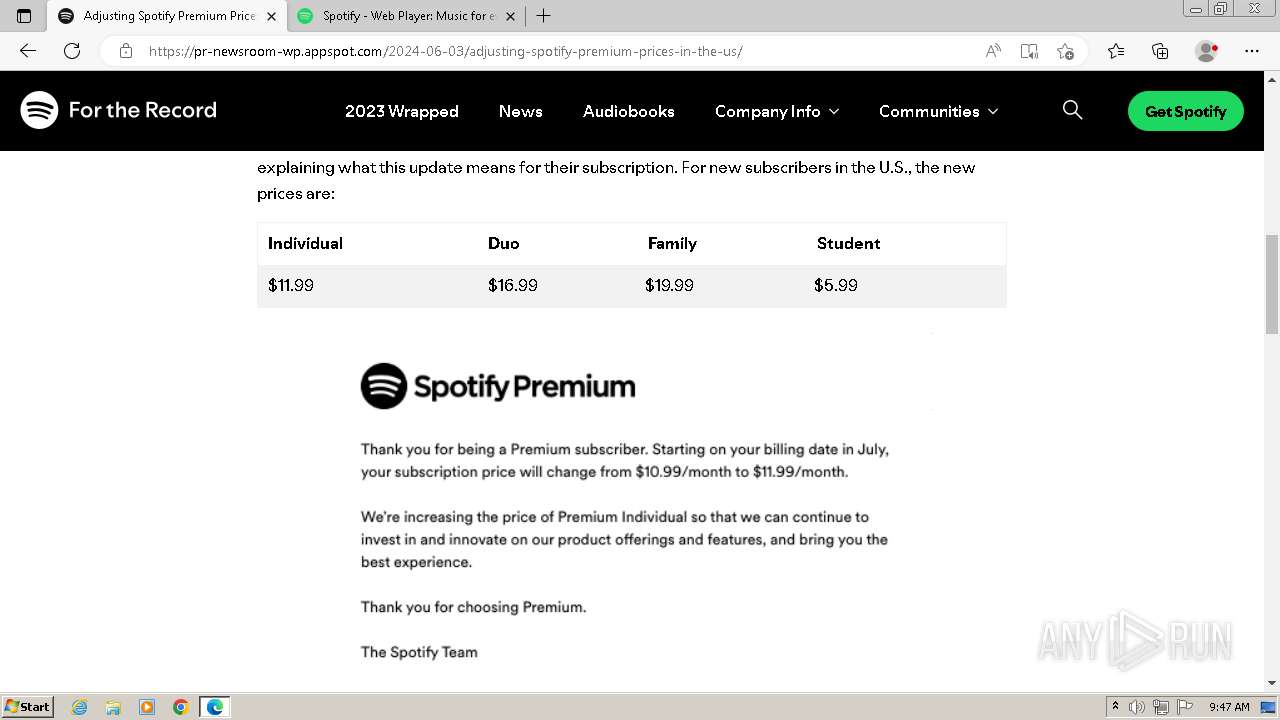Click the search magnifier on Spotify site

coord(1072,110)
